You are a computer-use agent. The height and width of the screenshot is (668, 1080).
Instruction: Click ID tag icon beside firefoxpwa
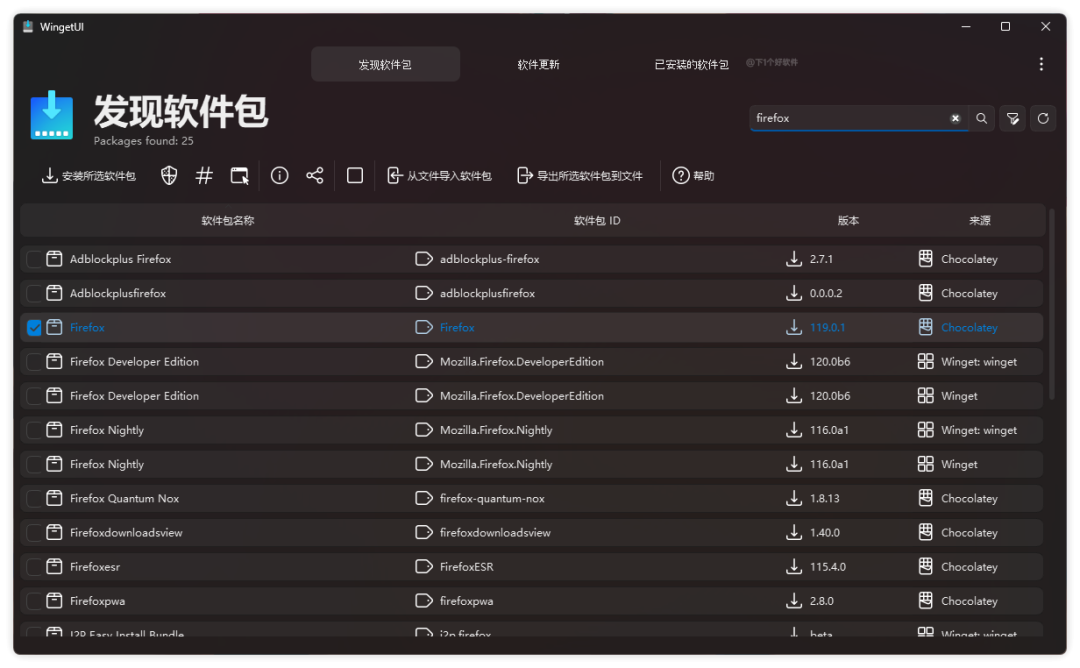[x=424, y=601]
